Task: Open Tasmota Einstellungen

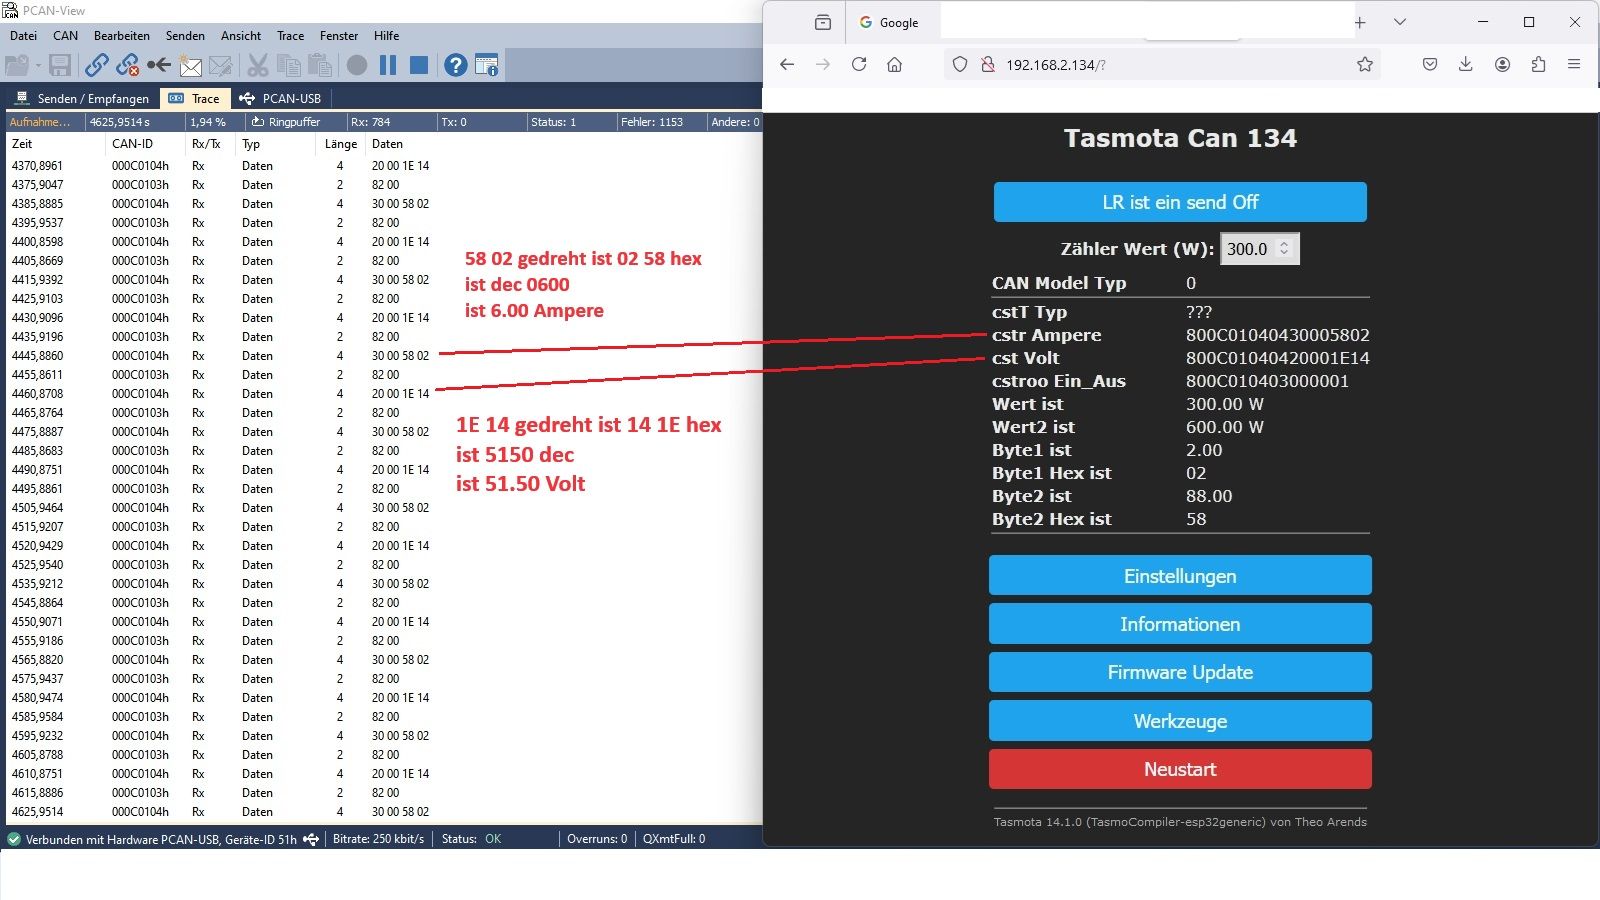Action: pyautogui.click(x=1180, y=576)
